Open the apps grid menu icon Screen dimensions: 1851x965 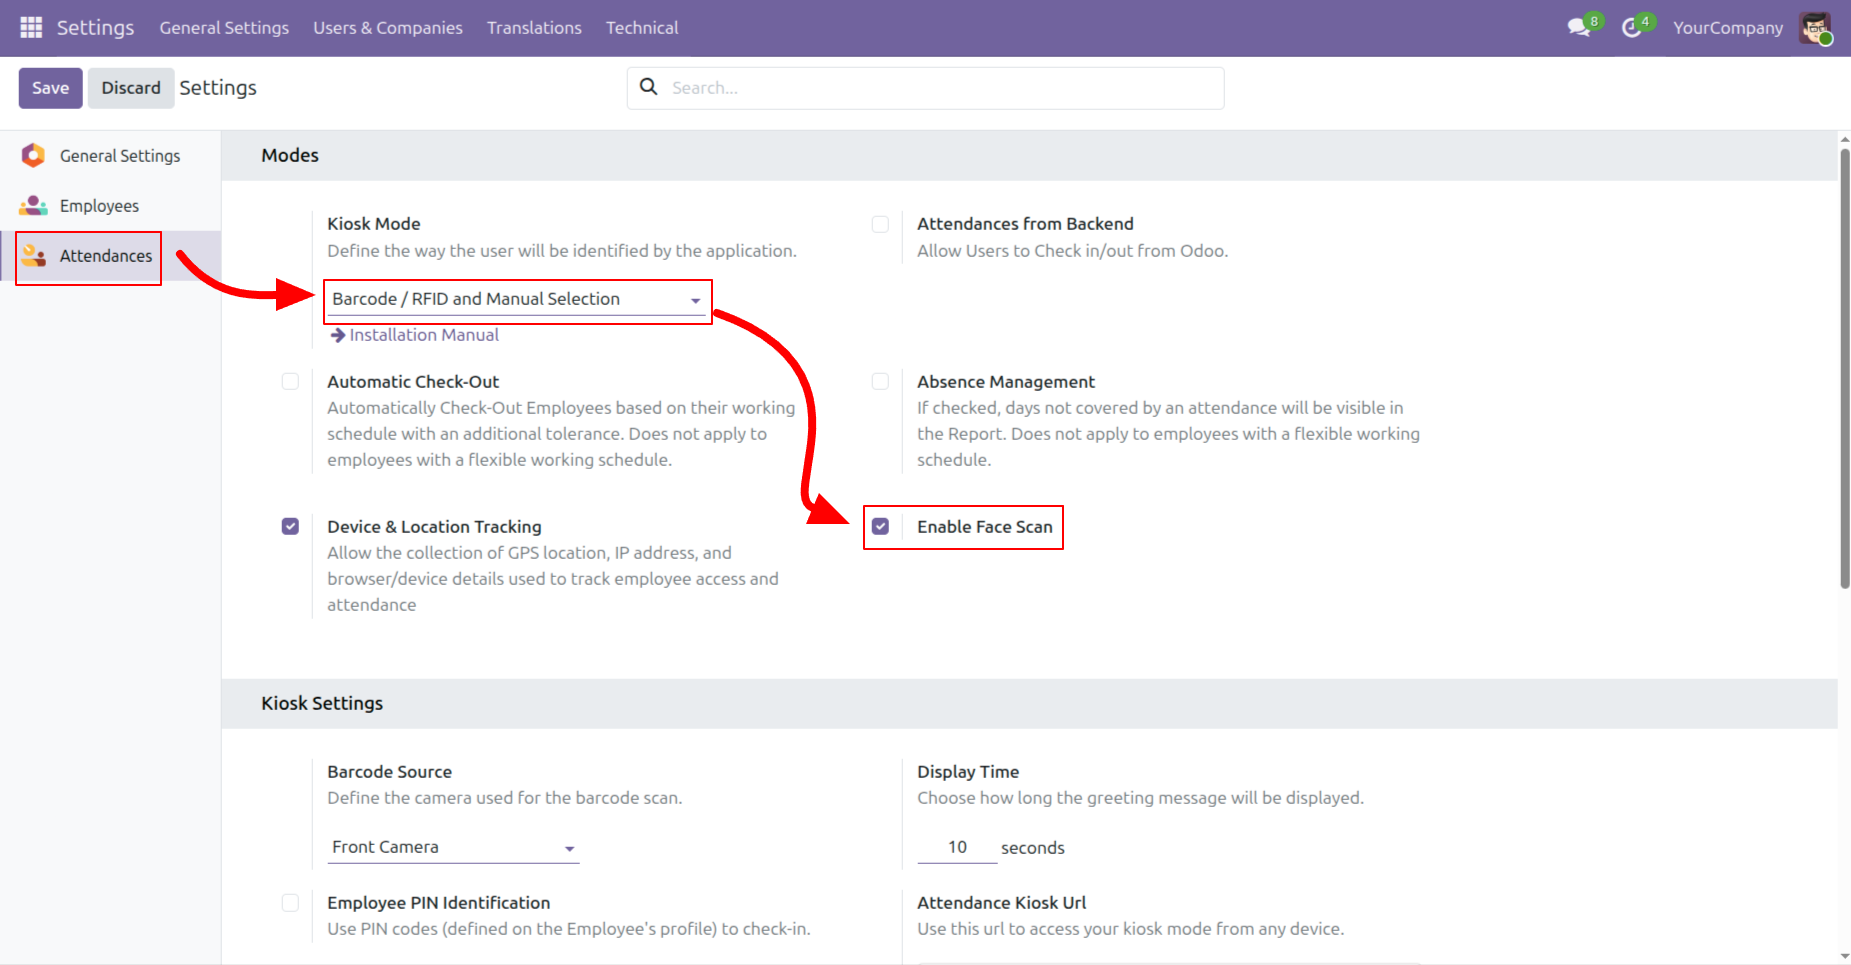click(x=31, y=27)
